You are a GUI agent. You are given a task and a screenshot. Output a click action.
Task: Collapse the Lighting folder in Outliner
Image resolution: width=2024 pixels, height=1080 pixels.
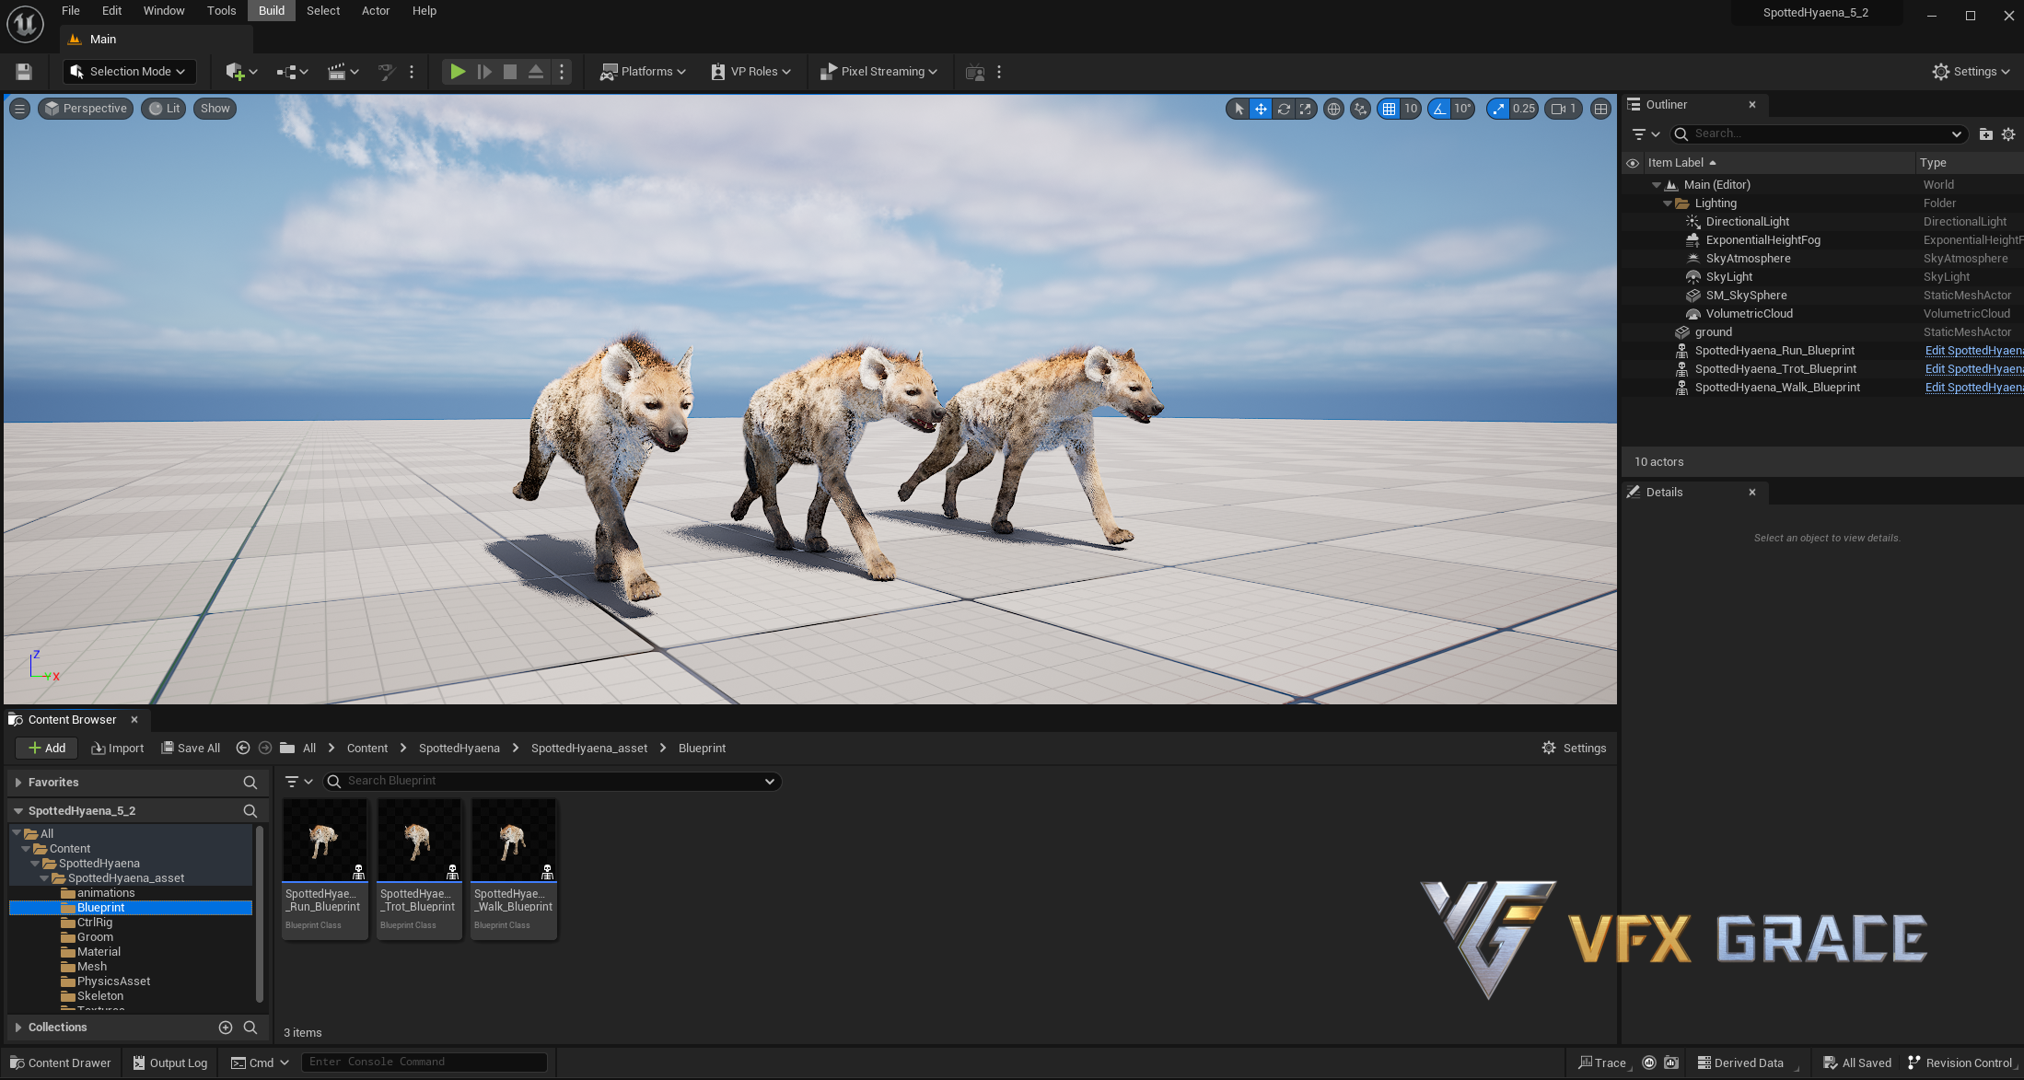1667,203
